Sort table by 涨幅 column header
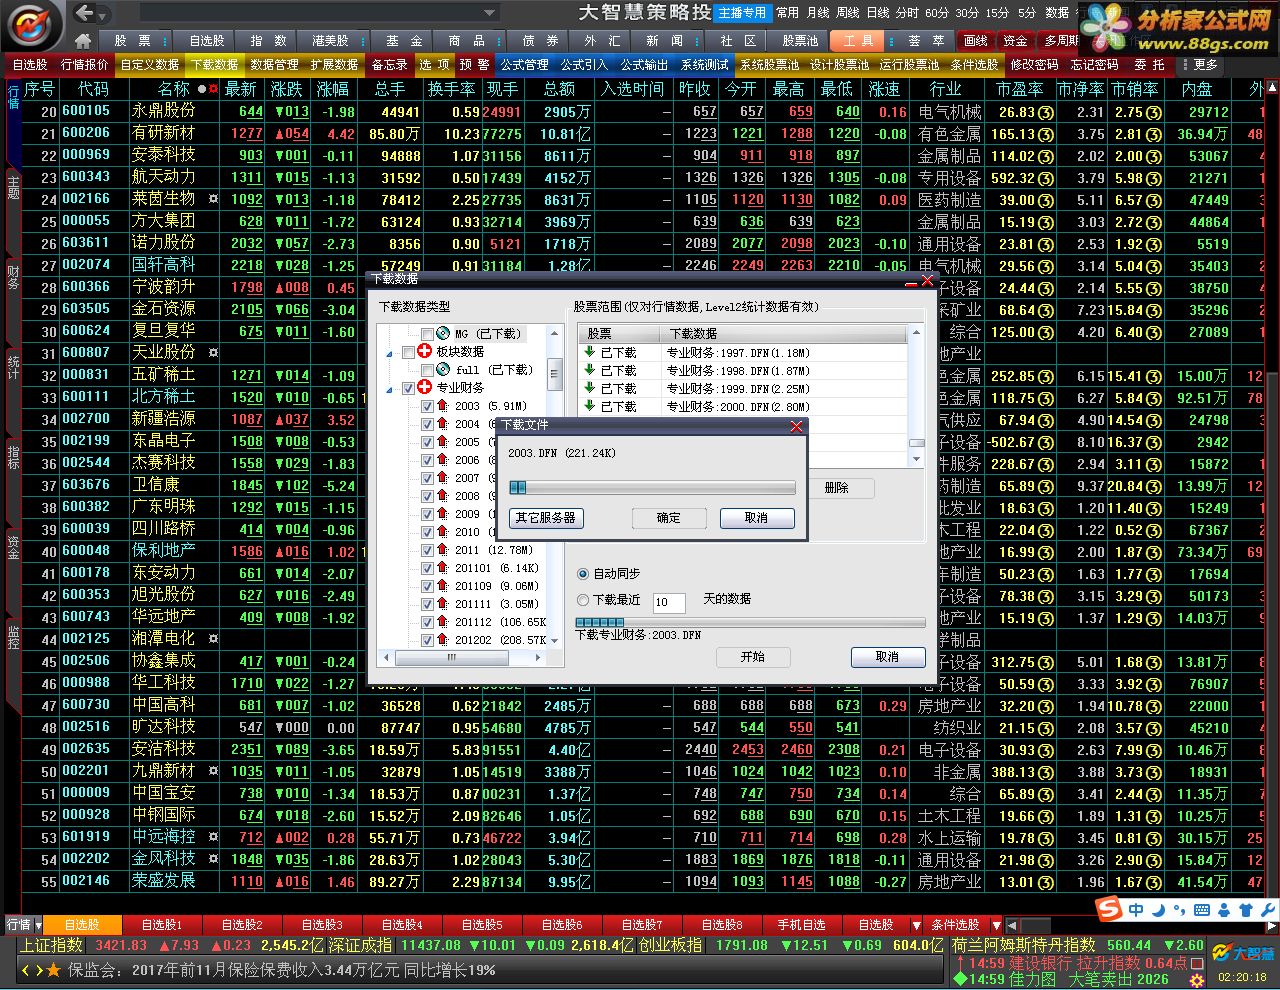 pyautogui.click(x=334, y=89)
